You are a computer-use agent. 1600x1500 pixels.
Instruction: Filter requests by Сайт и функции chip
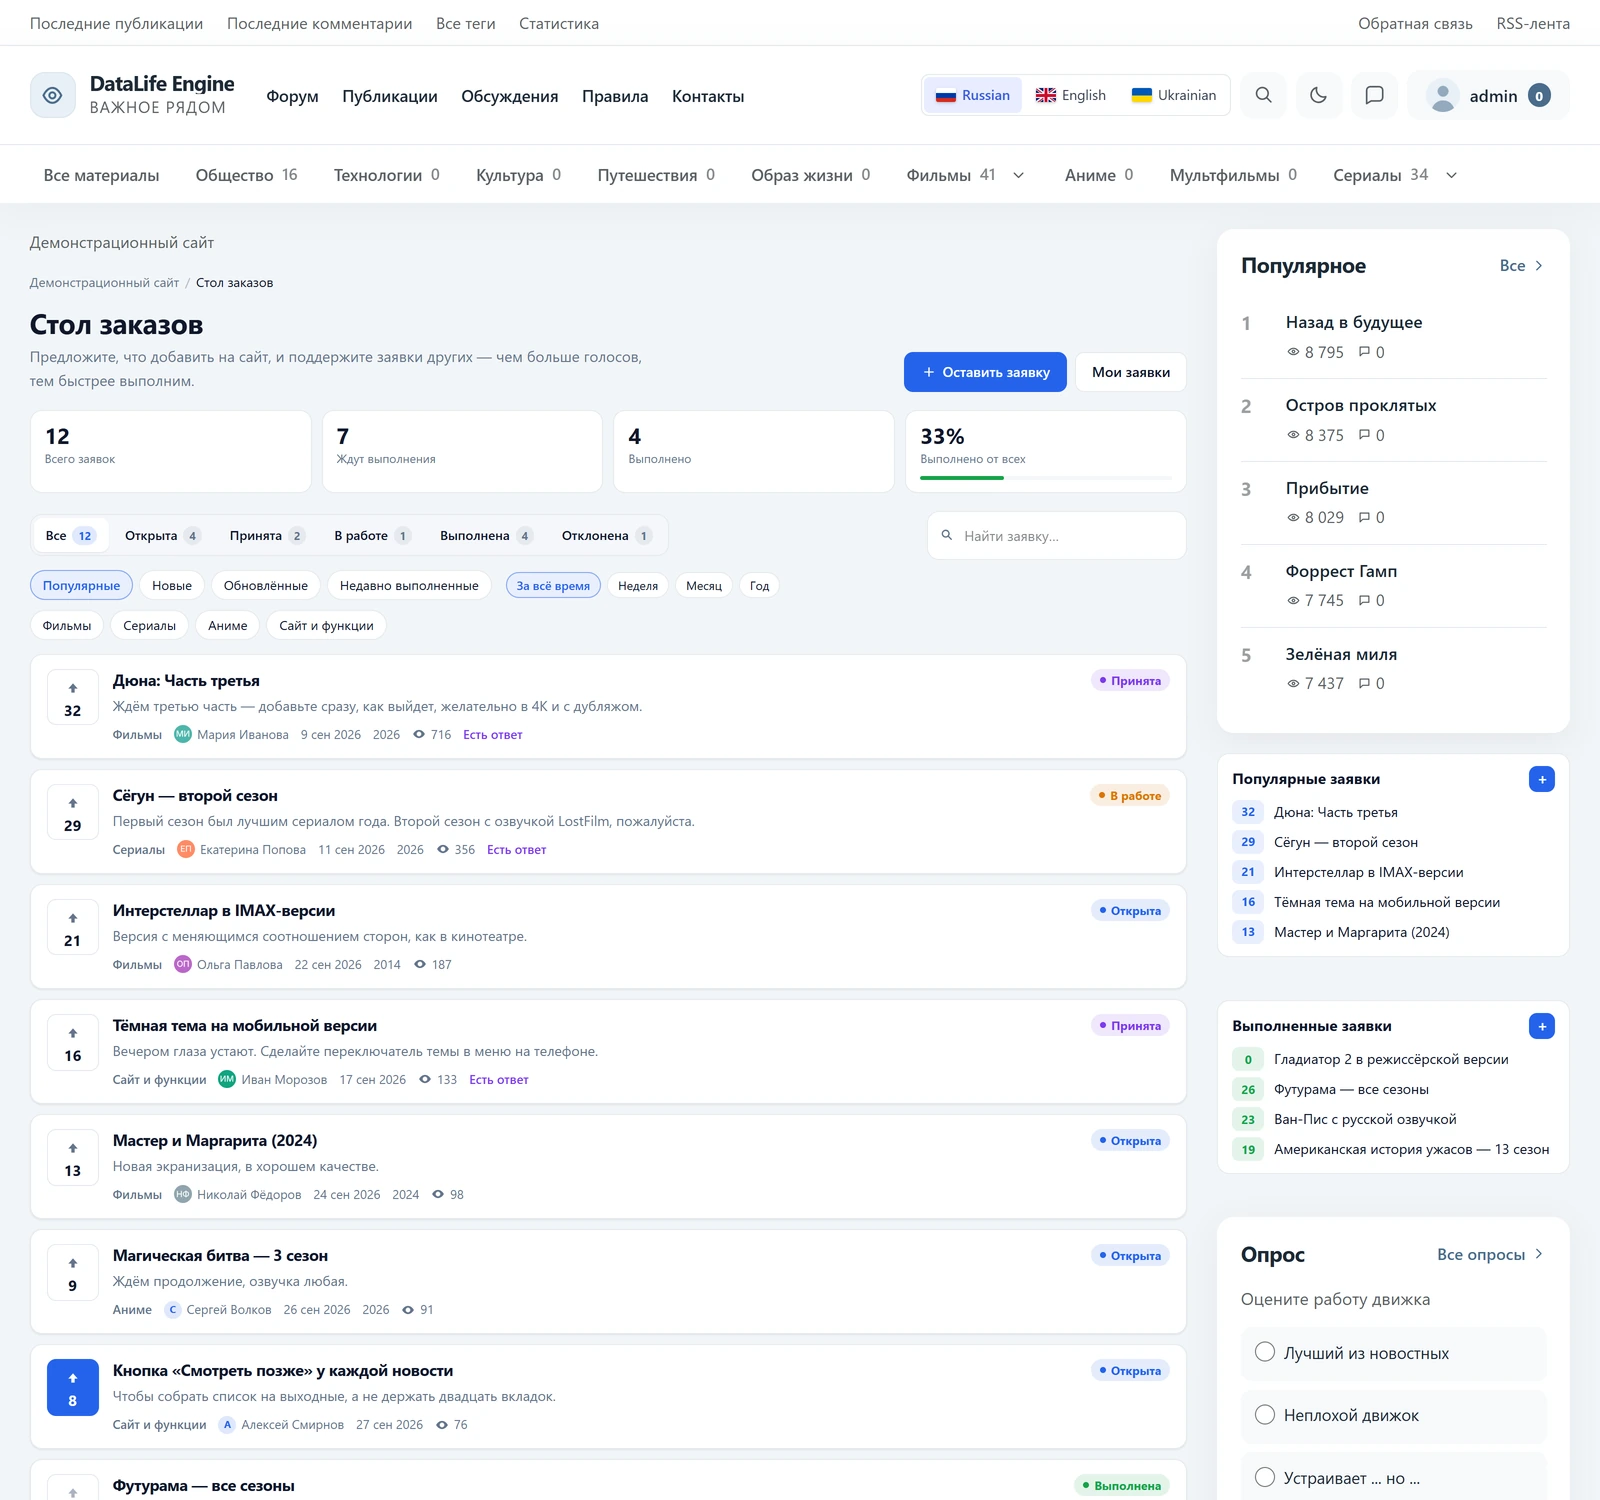[x=326, y=625]
